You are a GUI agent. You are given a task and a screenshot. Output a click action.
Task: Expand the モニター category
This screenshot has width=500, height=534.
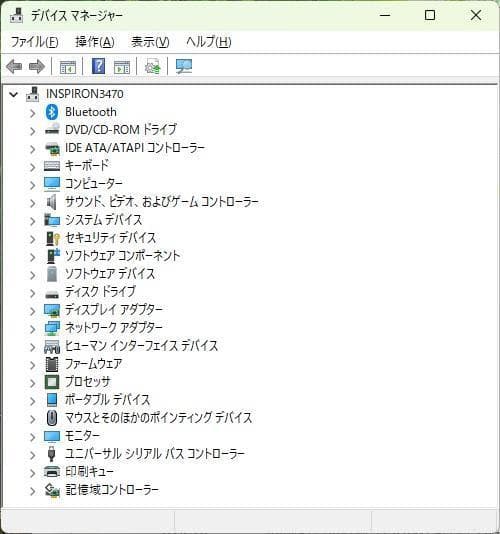tap(33, 437)
